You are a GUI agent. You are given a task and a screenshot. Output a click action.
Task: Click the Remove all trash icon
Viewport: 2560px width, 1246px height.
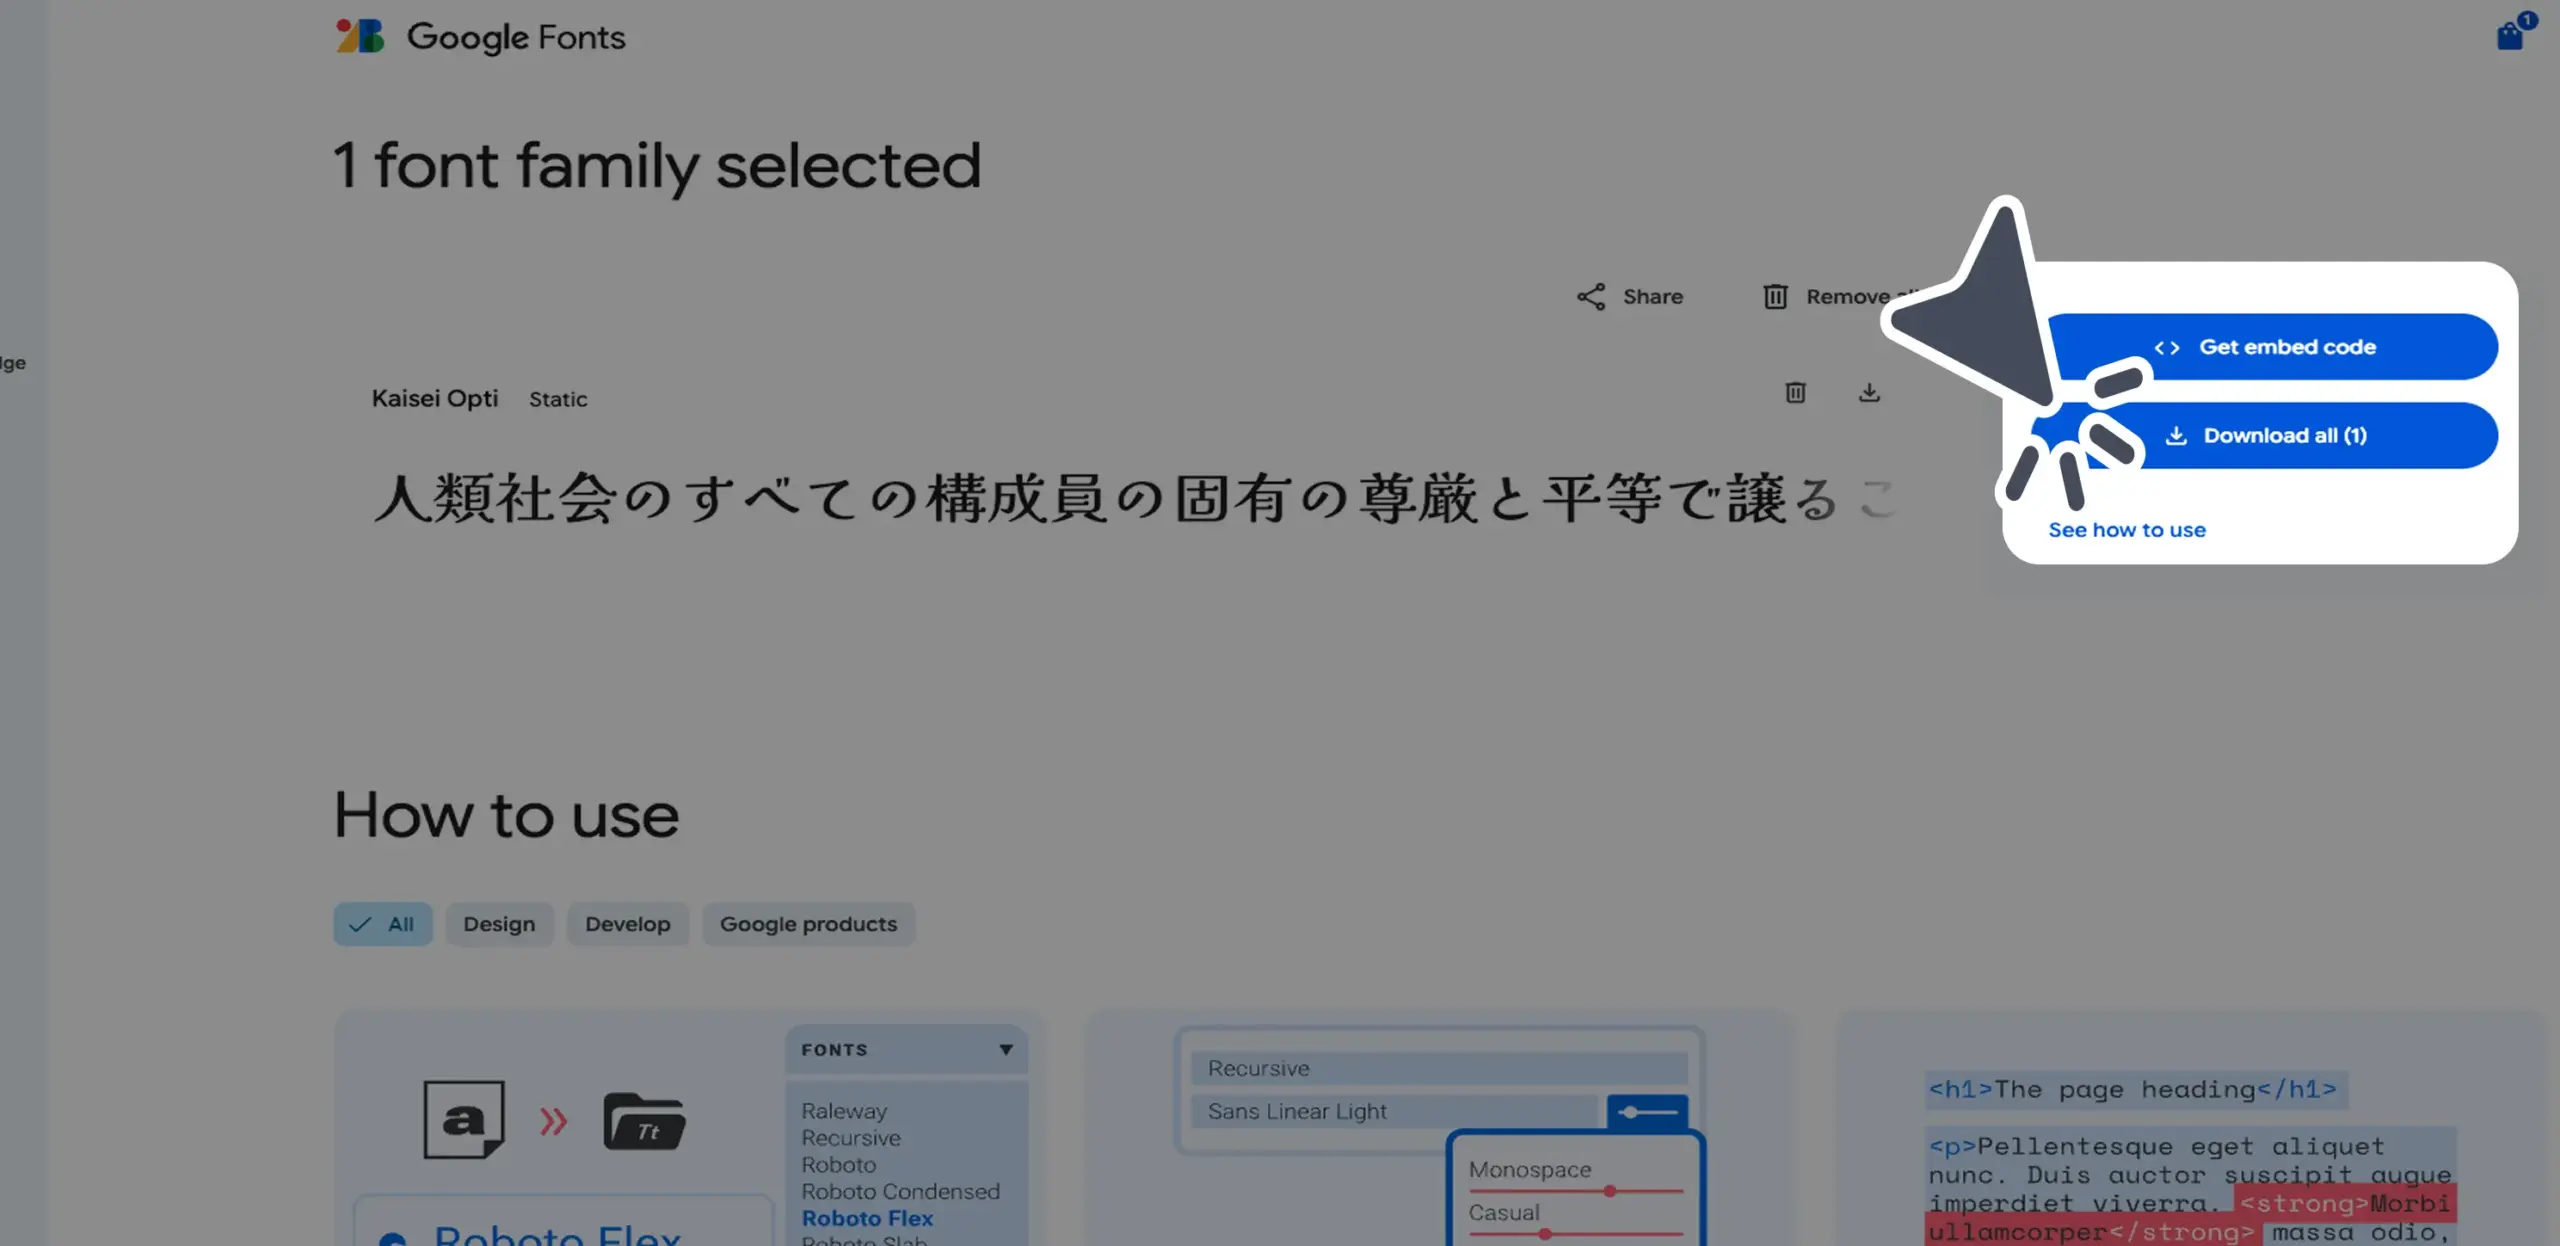click(1775, 297)
